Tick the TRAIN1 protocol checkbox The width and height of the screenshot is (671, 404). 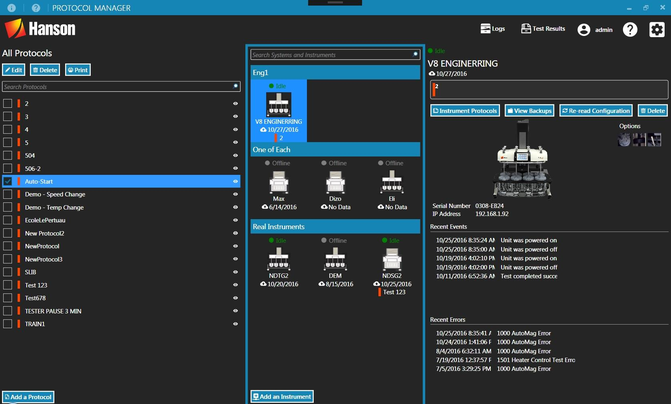tap(8, 323)
